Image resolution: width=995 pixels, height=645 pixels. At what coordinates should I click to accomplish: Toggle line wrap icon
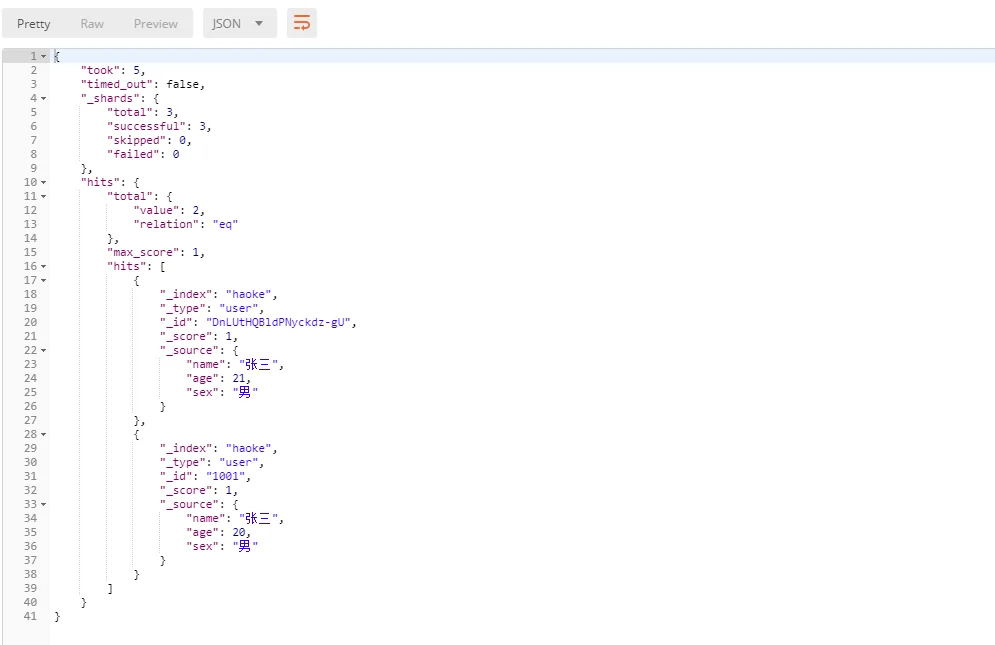[x=301, y=23]
